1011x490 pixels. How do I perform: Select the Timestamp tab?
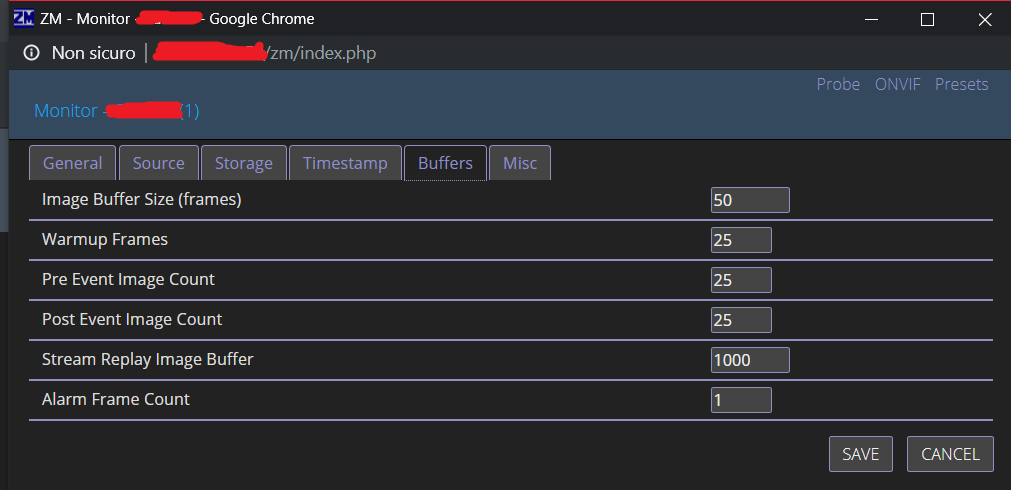point(345,163)
